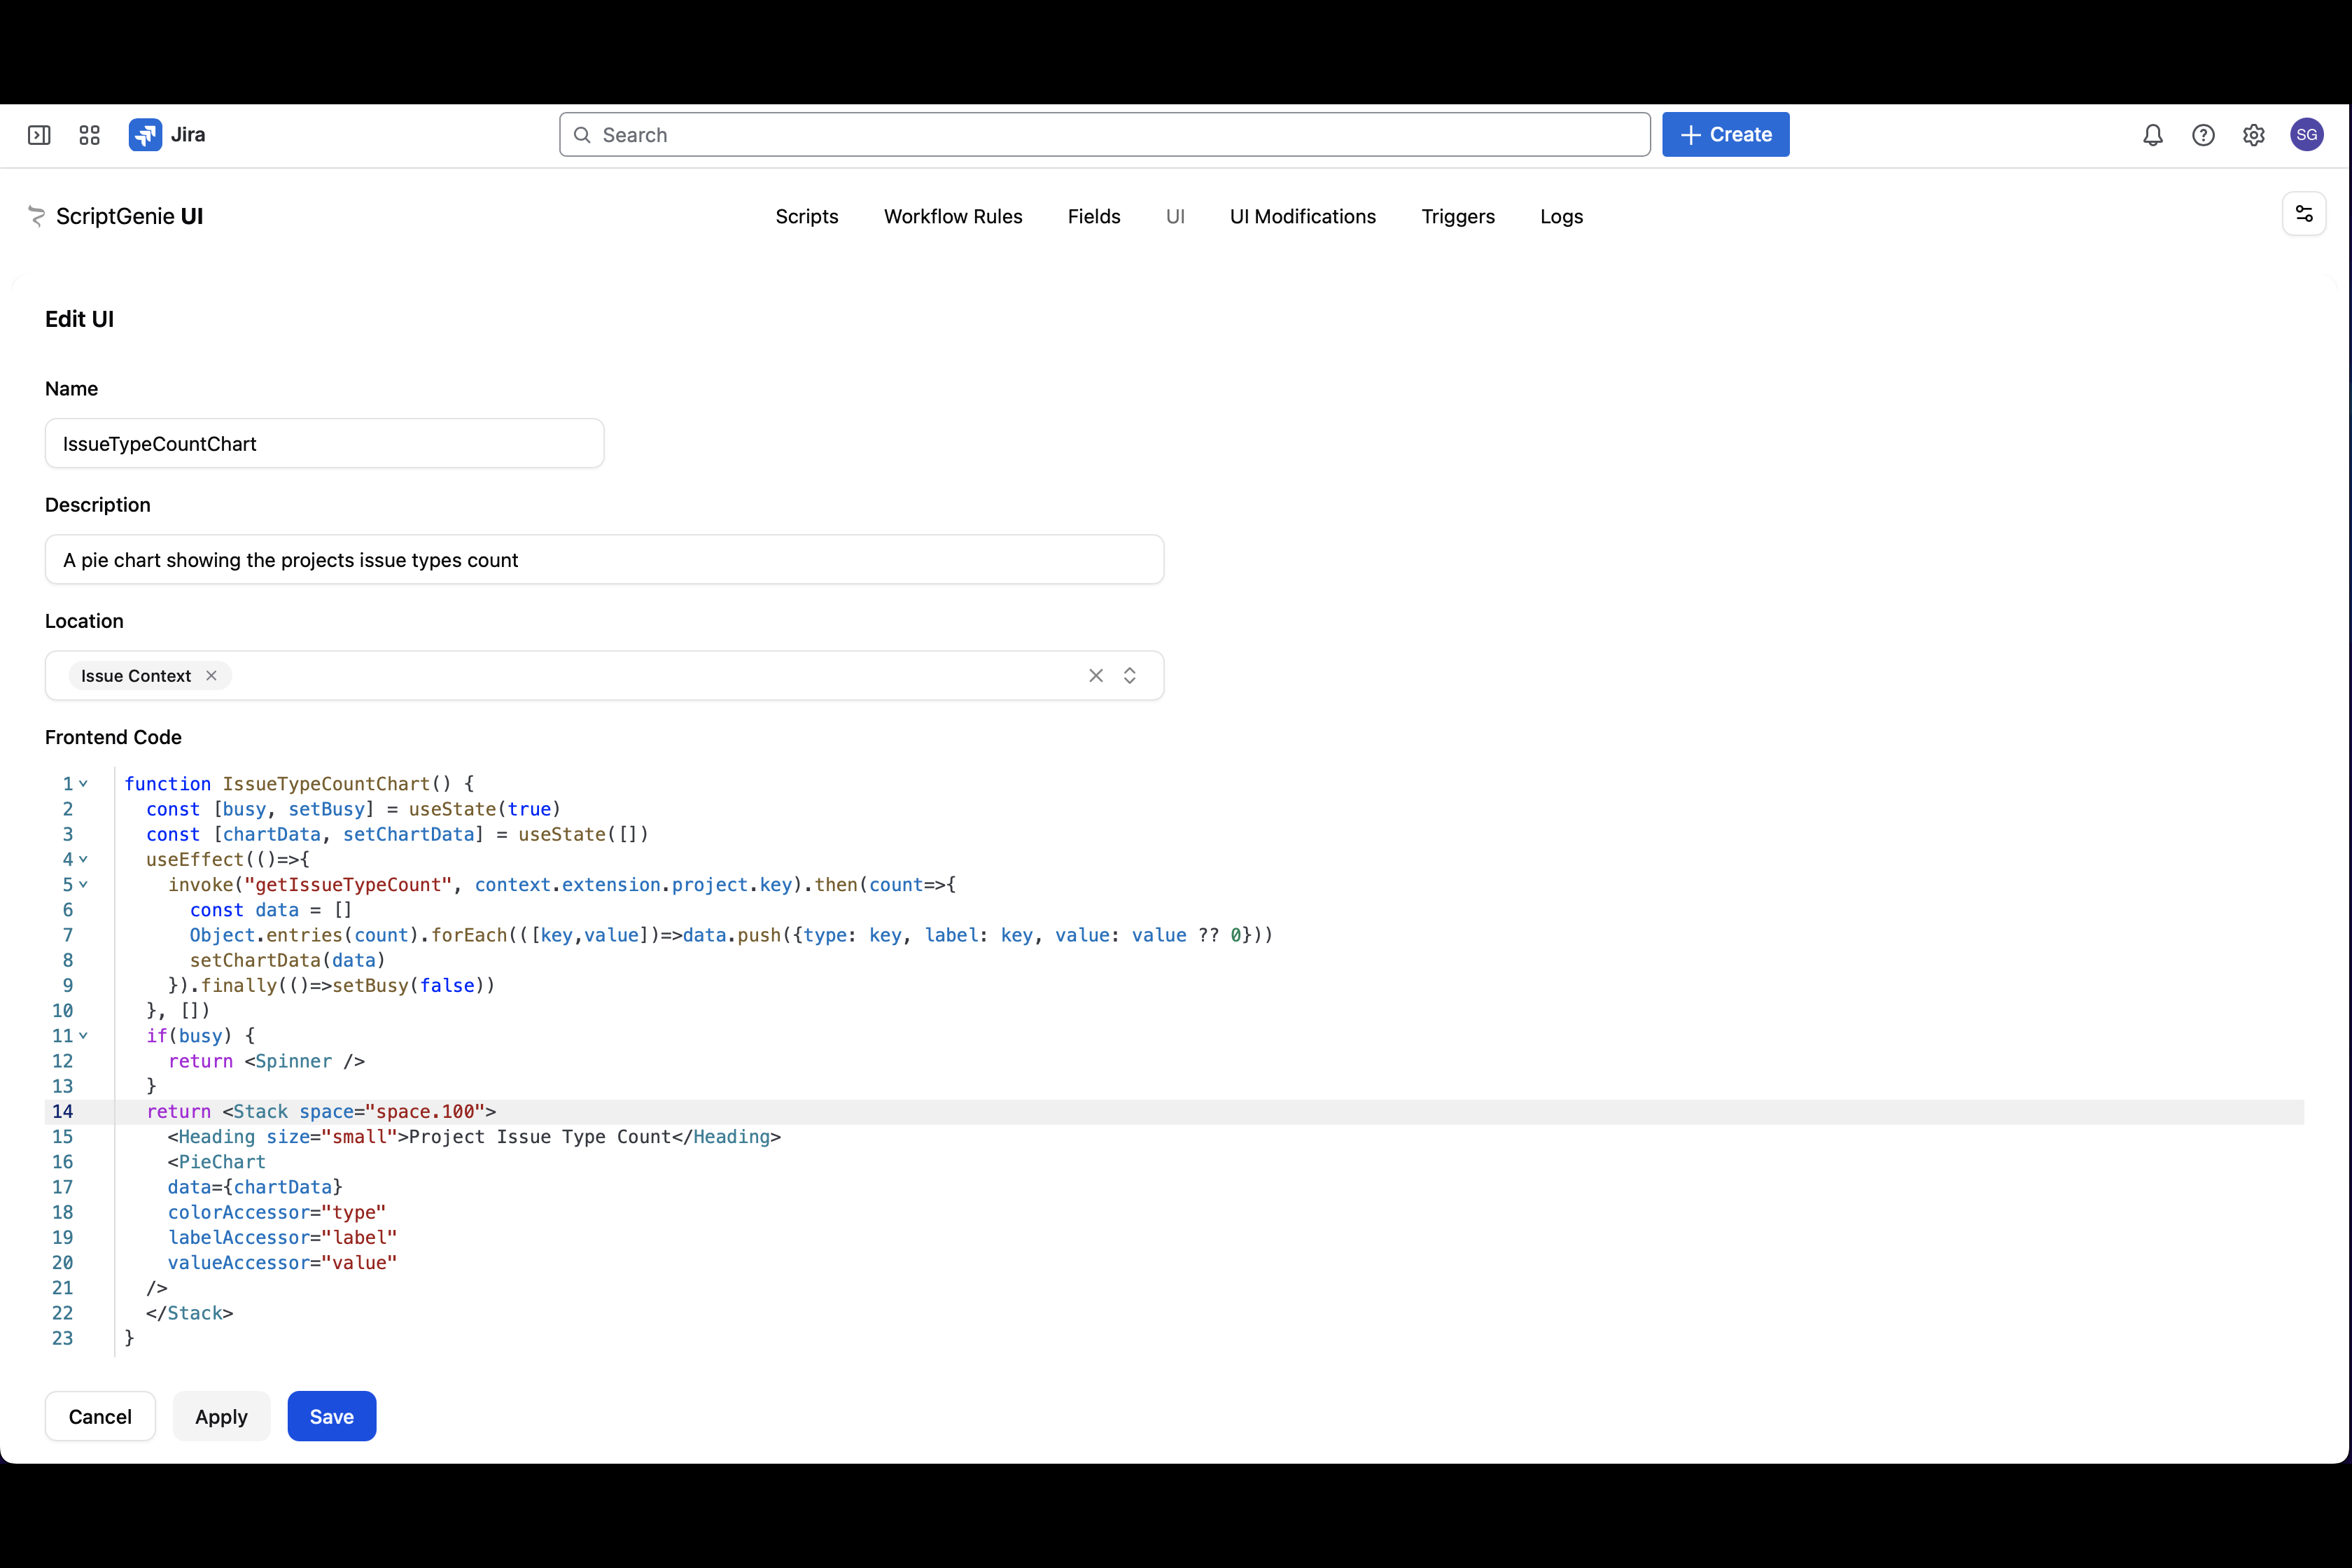
Task: Expand the Location dropdown chevrons
Action: (1130, 676)
